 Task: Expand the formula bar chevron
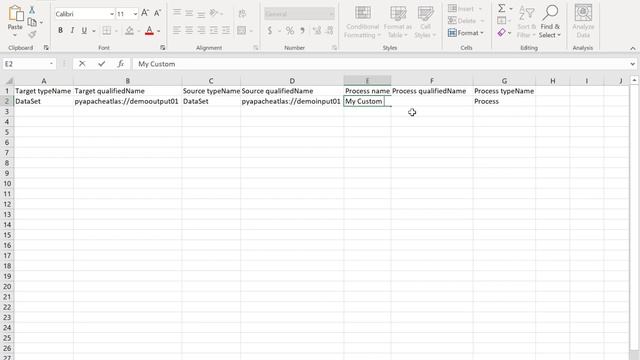coord(632,64)
